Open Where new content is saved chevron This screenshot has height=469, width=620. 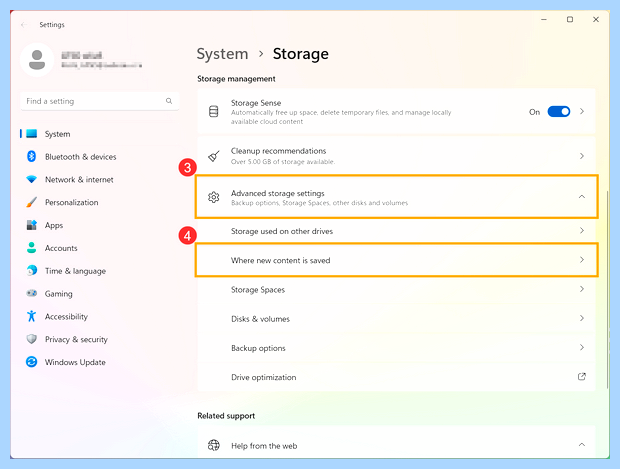click(x=582, y=260)
